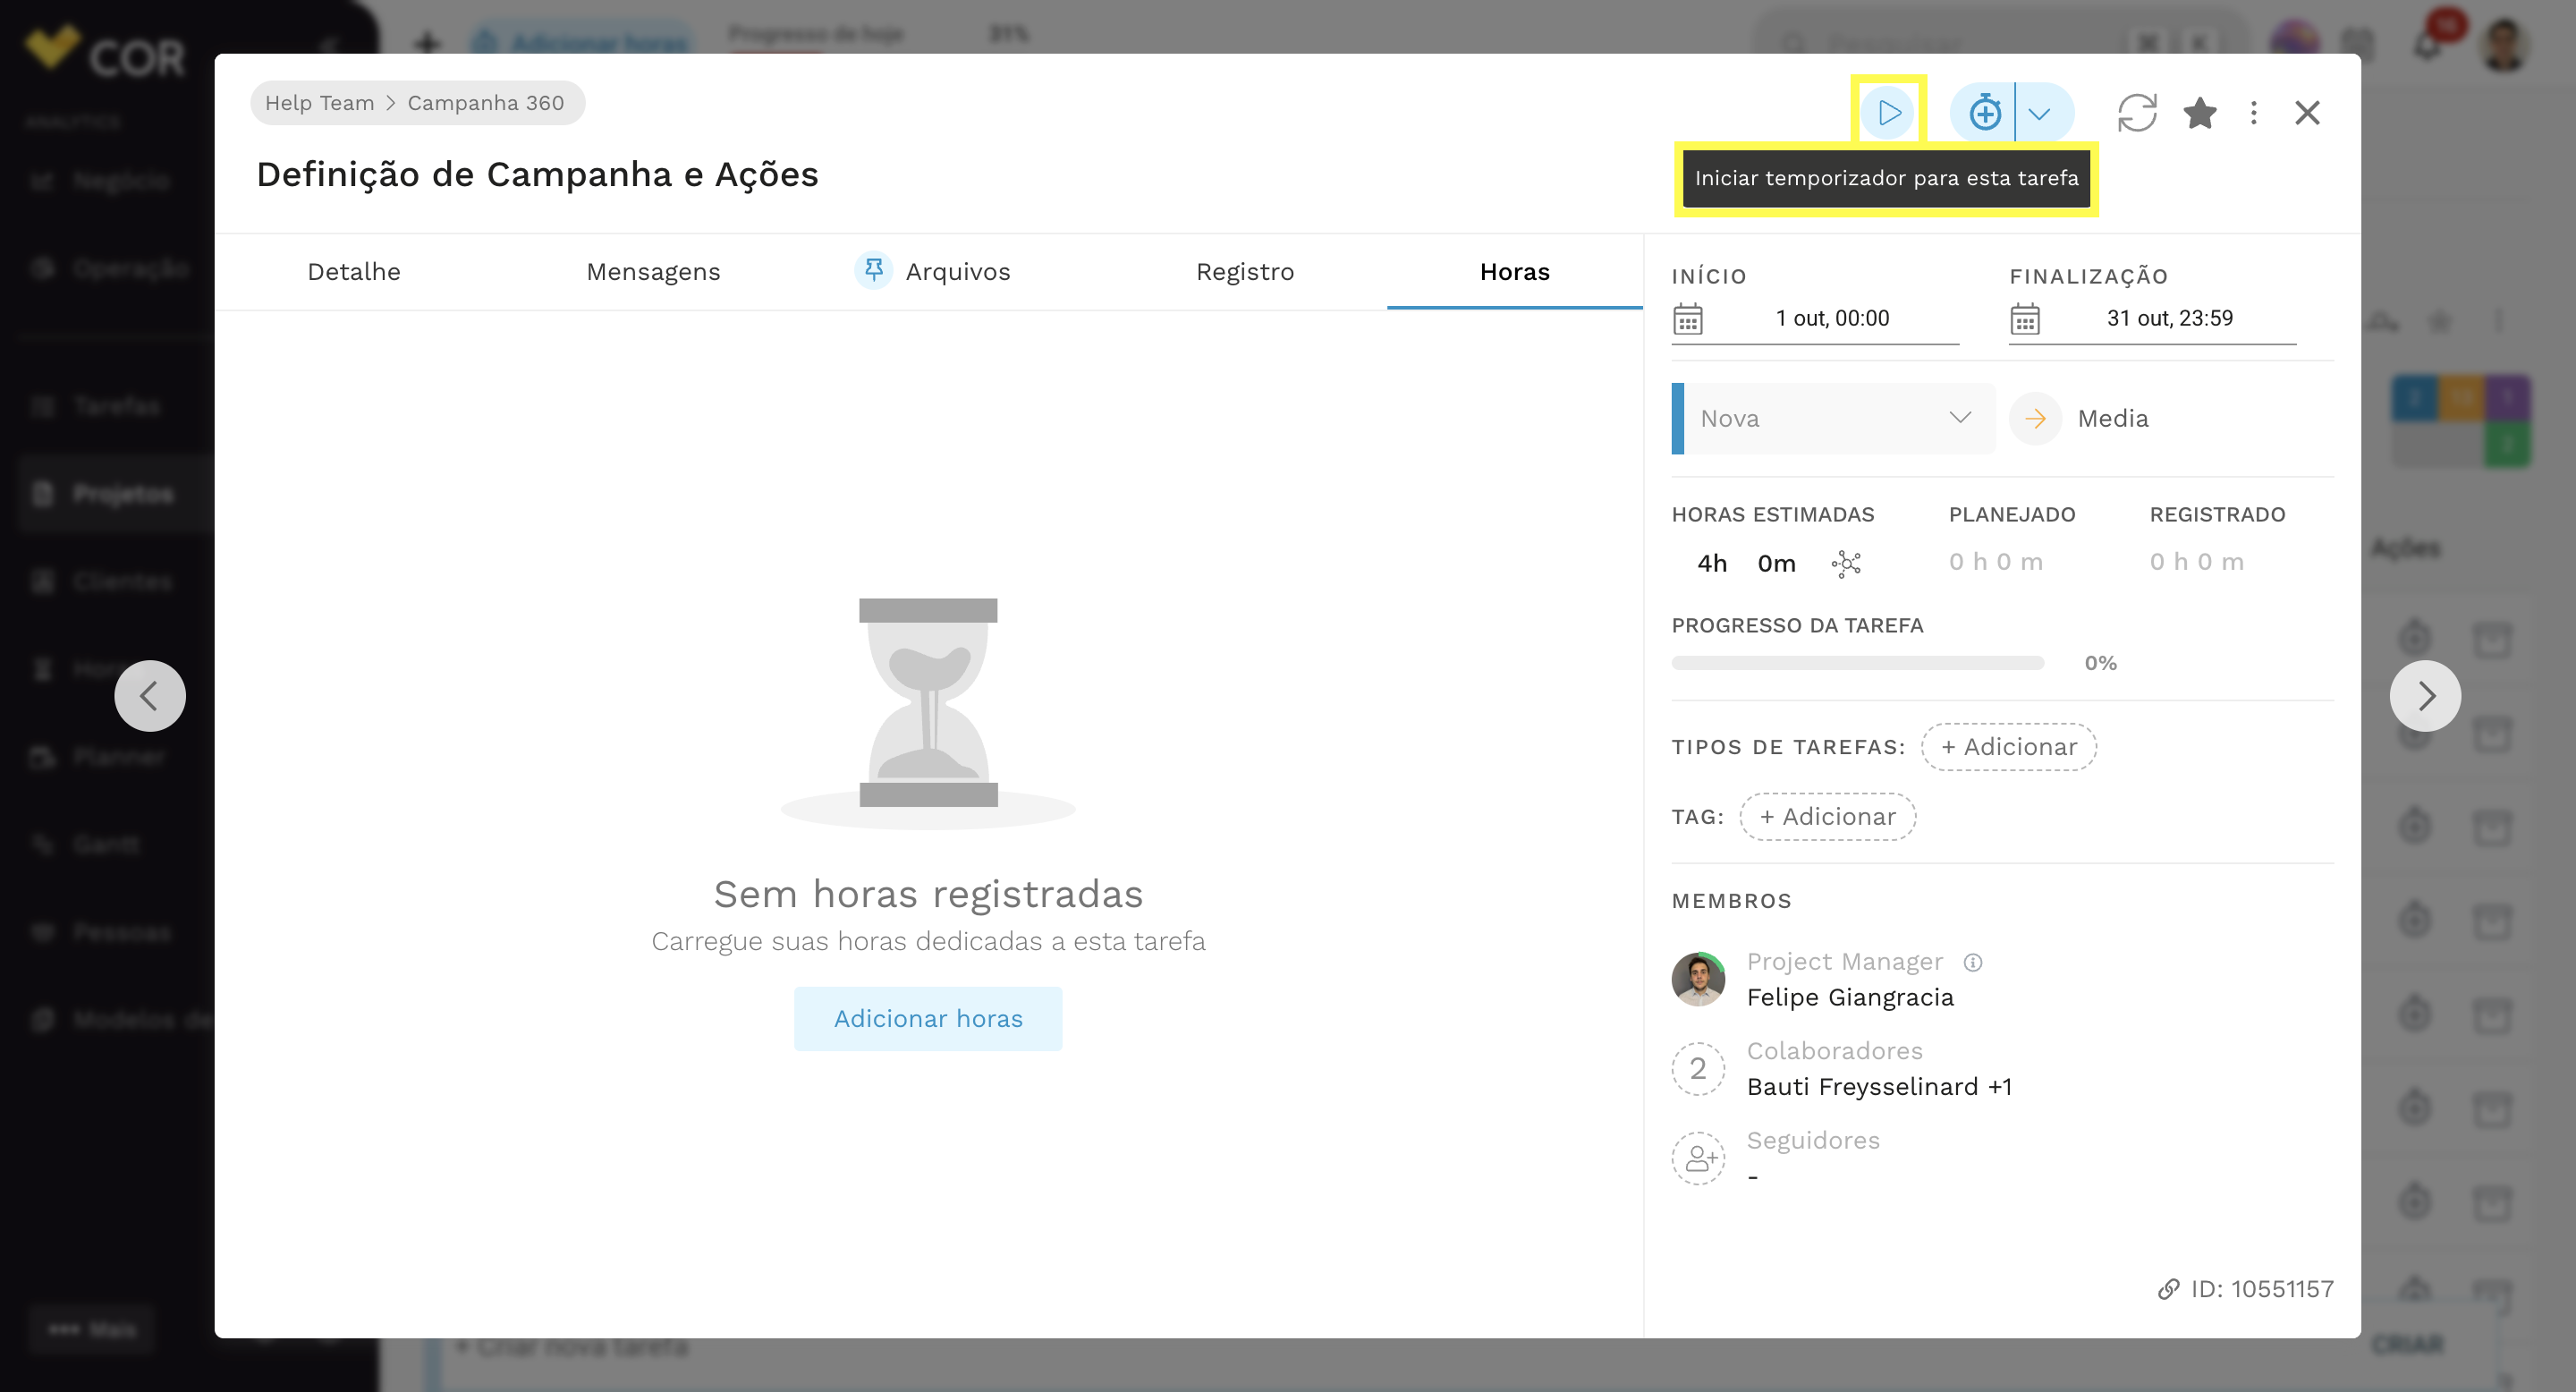Add a follower via Seguidores icon
Image resolution: width=2576 pixels, height=1392 pixels.
(x=1698, y=1158)
